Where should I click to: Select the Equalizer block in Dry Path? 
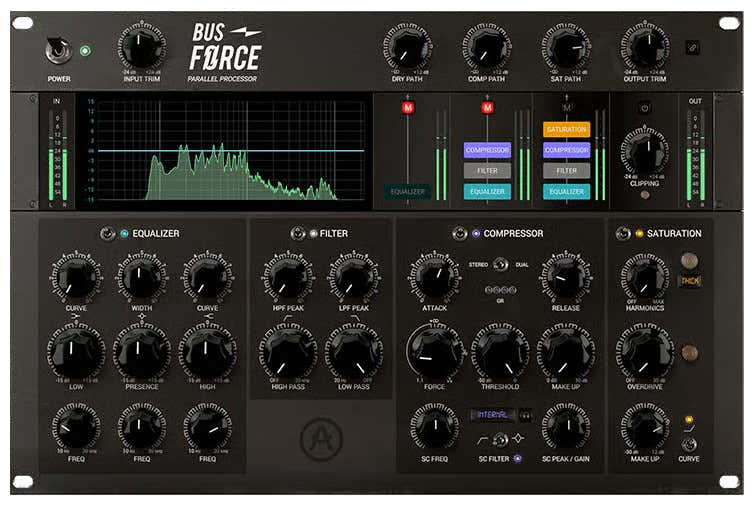(407, 191)
